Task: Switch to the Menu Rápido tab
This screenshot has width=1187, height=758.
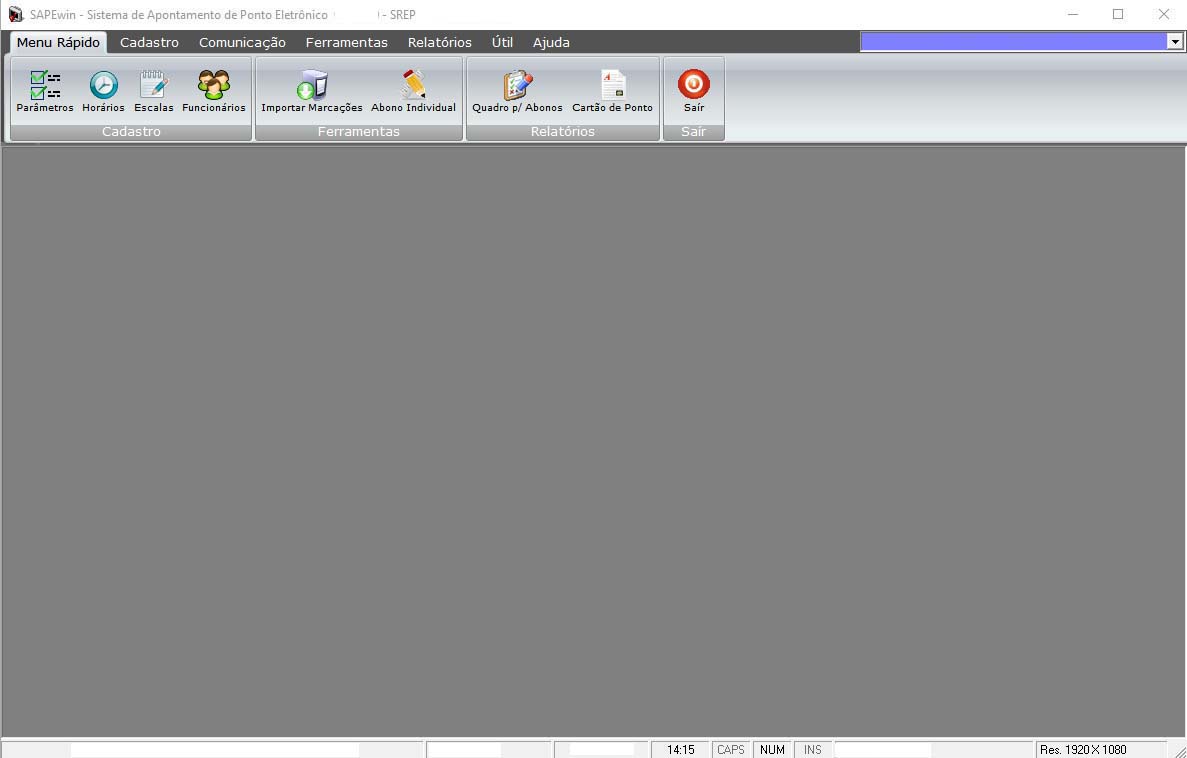Action: pos(58,42)
